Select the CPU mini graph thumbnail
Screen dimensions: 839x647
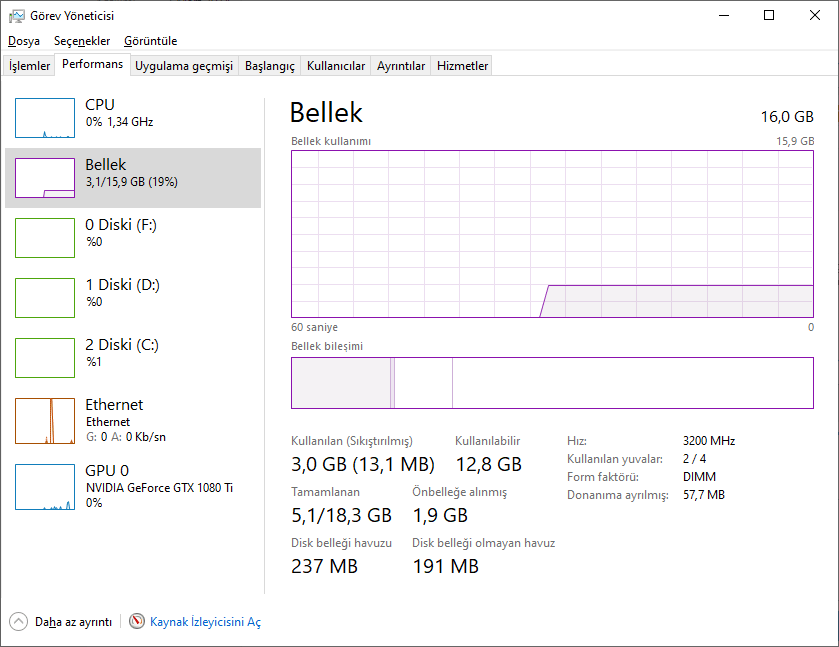(45, 118)
